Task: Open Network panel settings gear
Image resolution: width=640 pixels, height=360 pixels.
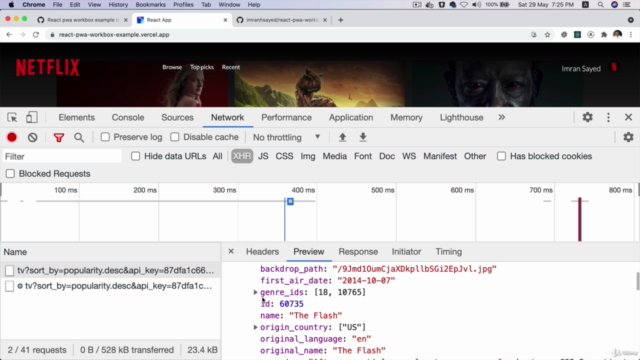Action: 628,138
